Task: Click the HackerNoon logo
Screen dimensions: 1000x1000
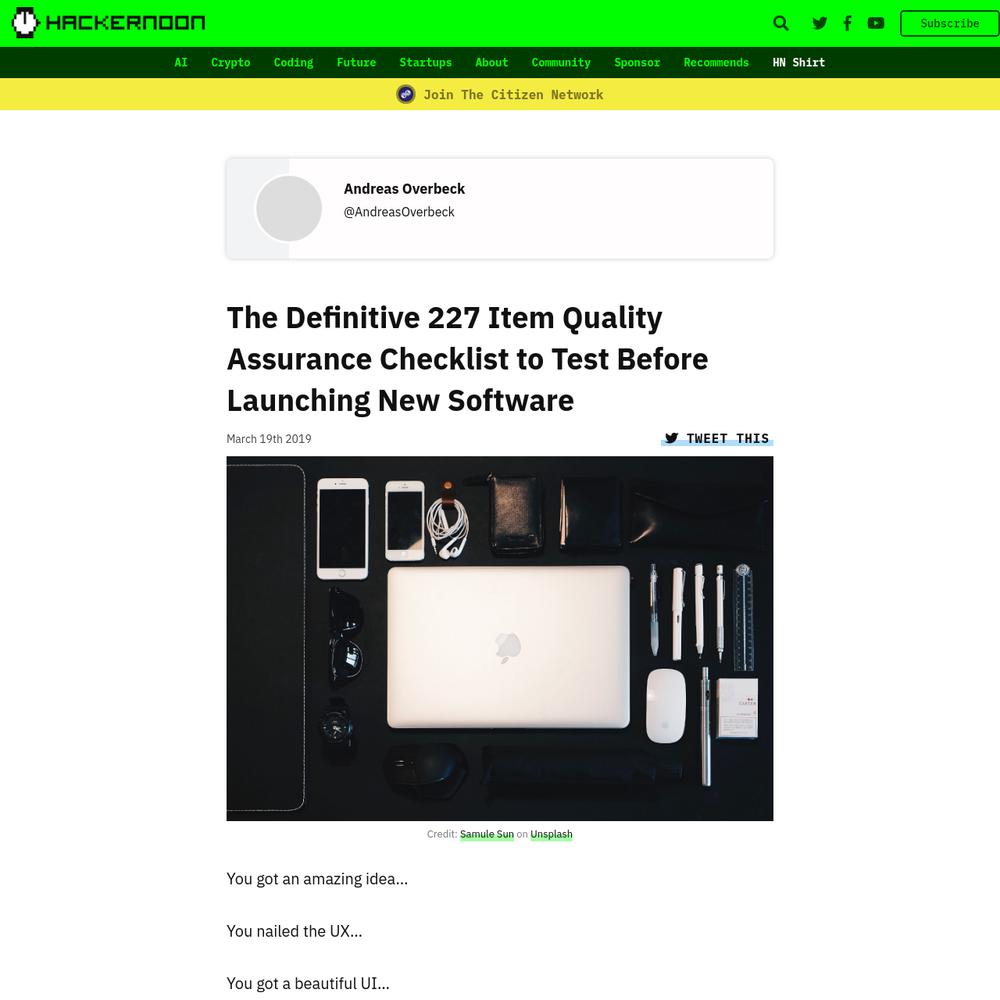Action: (109, 23)
